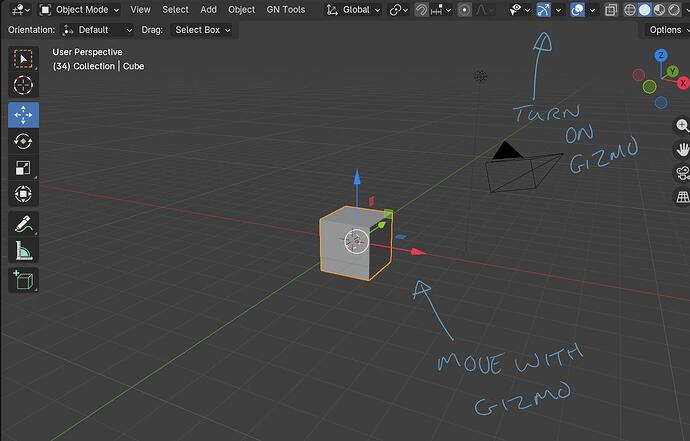Click the red YZ plane handle of gizmo
Image resolution: width=690 pixels, height=441 pixels.
pos(371,201)
